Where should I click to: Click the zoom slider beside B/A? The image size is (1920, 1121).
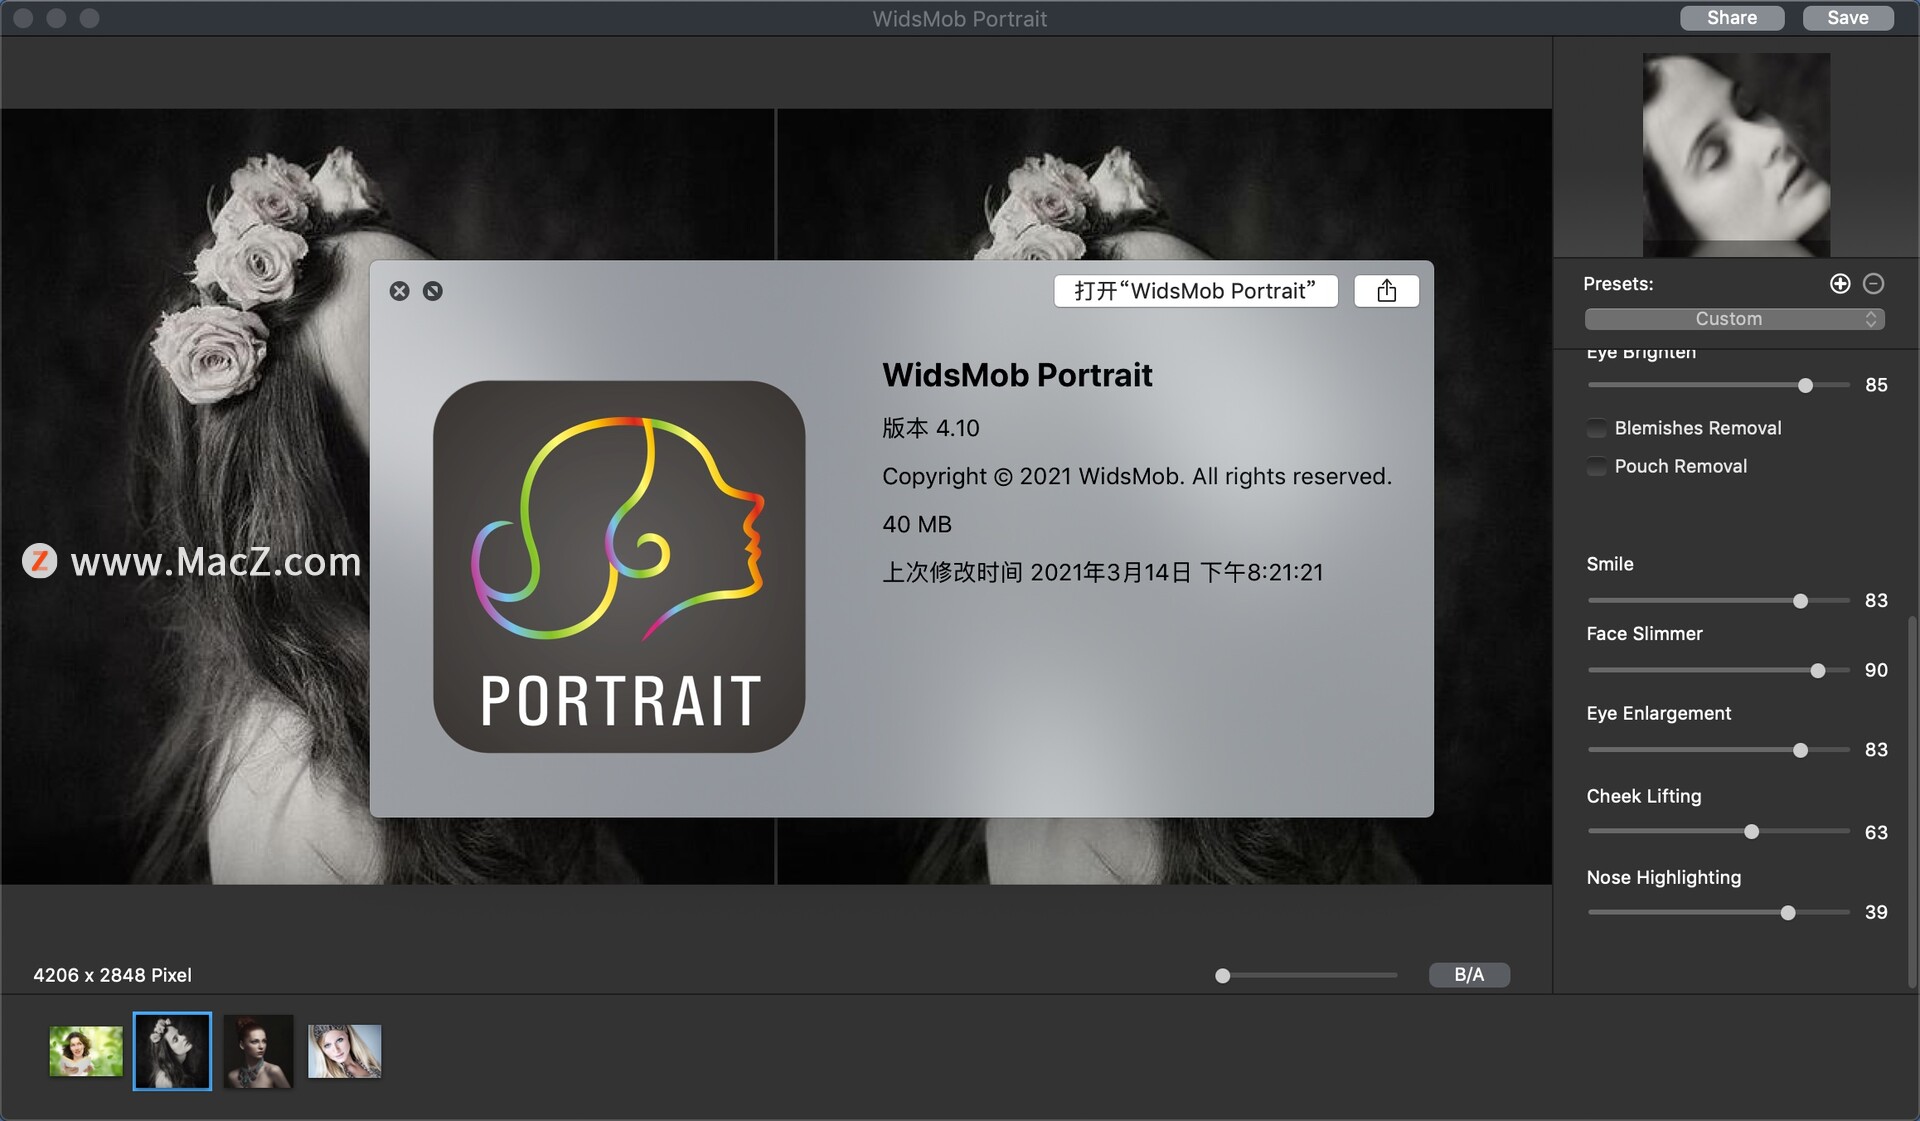[x=1306, y=976]
